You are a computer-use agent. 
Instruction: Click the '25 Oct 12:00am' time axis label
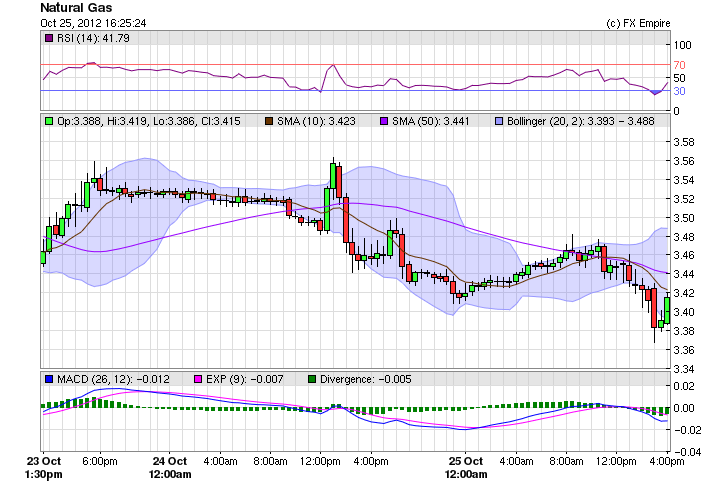coord(466,468)
